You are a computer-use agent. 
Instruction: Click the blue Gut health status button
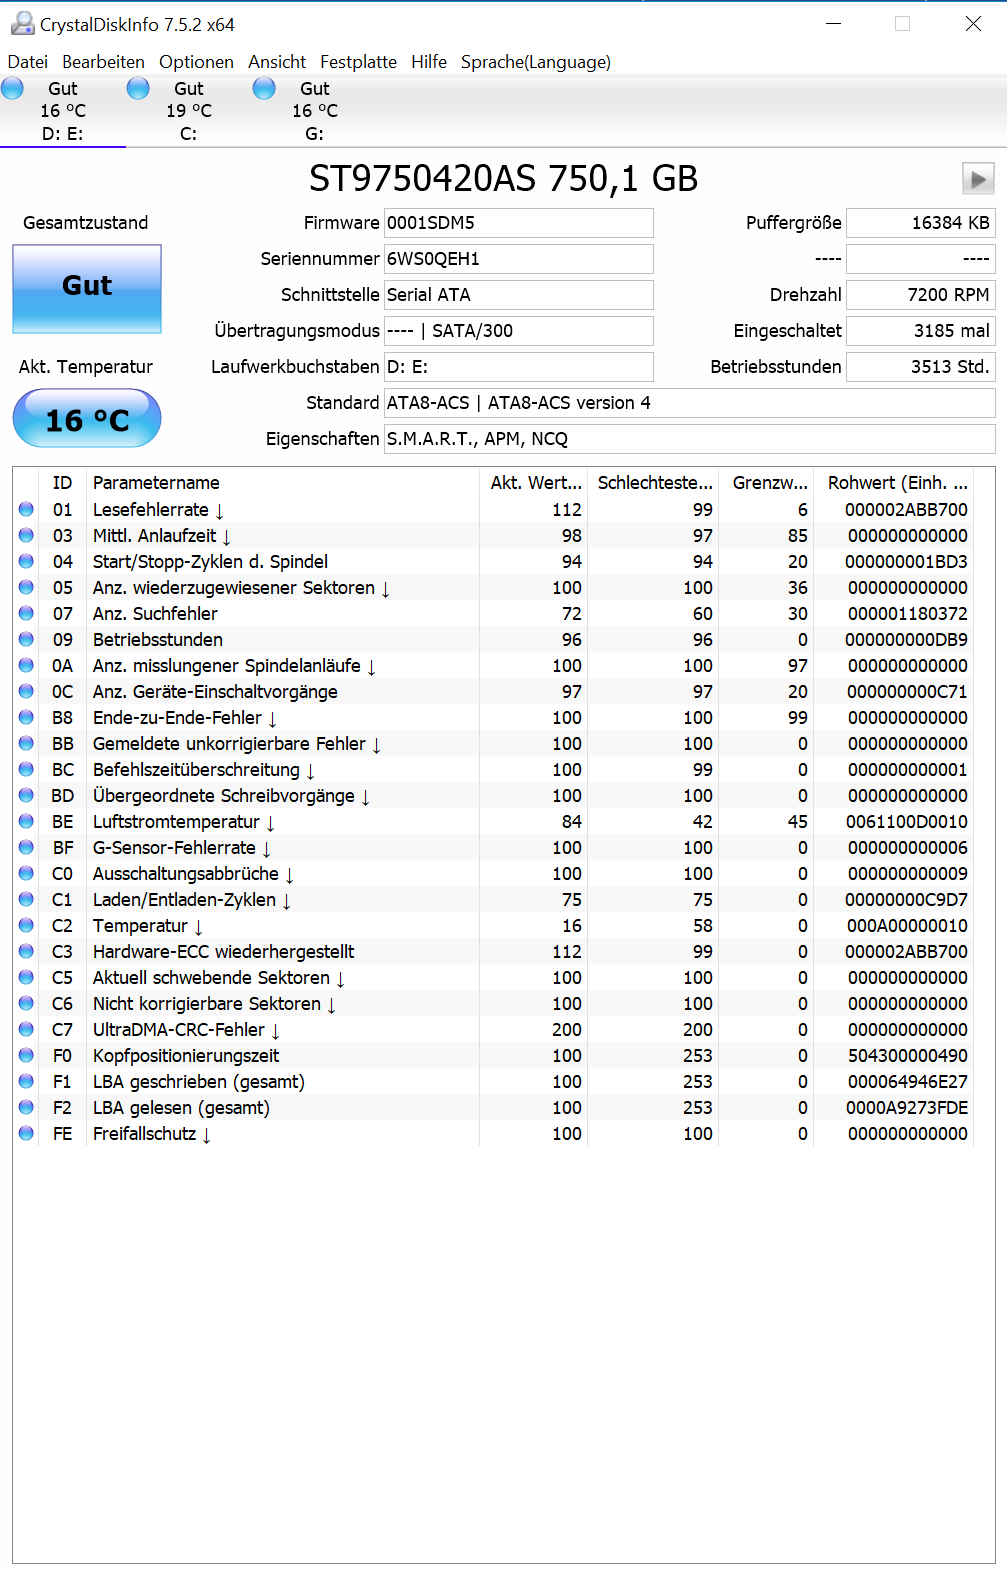pos(87,288)
